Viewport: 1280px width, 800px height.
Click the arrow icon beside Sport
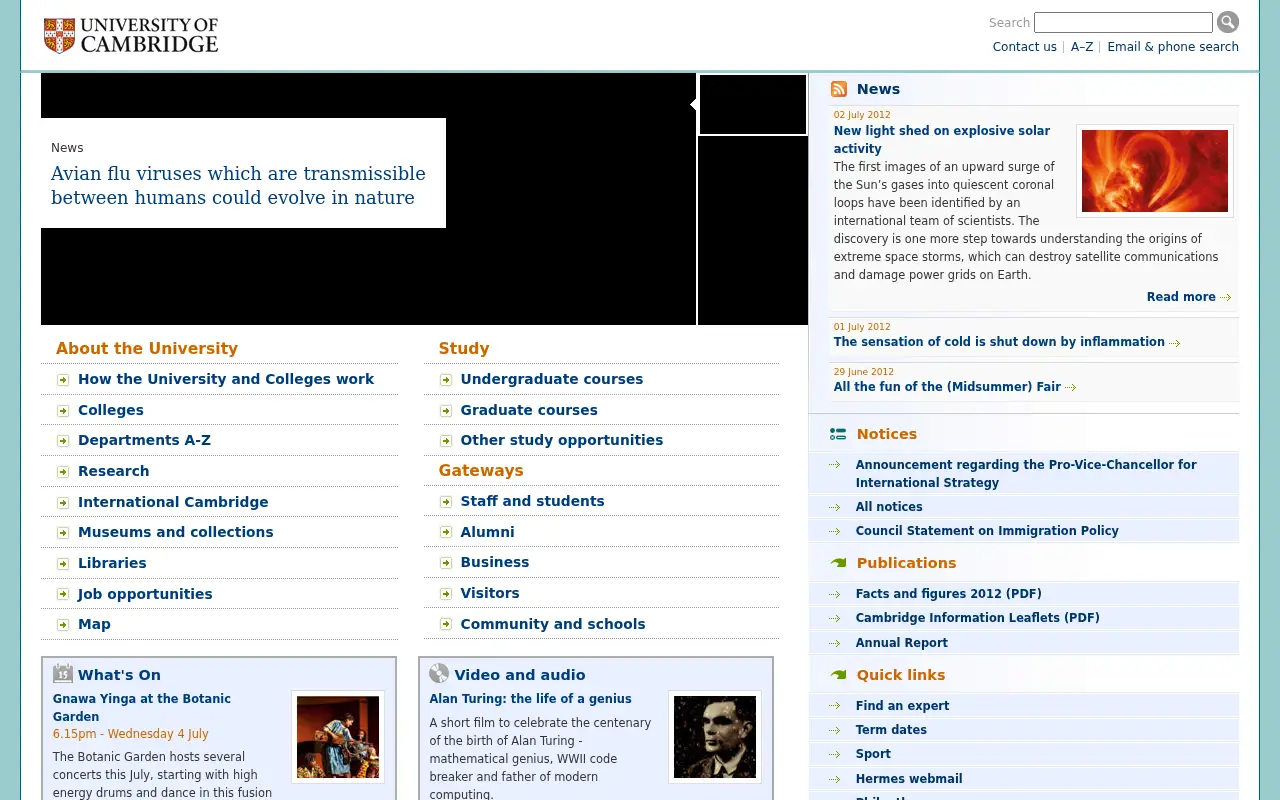[834, 754]
